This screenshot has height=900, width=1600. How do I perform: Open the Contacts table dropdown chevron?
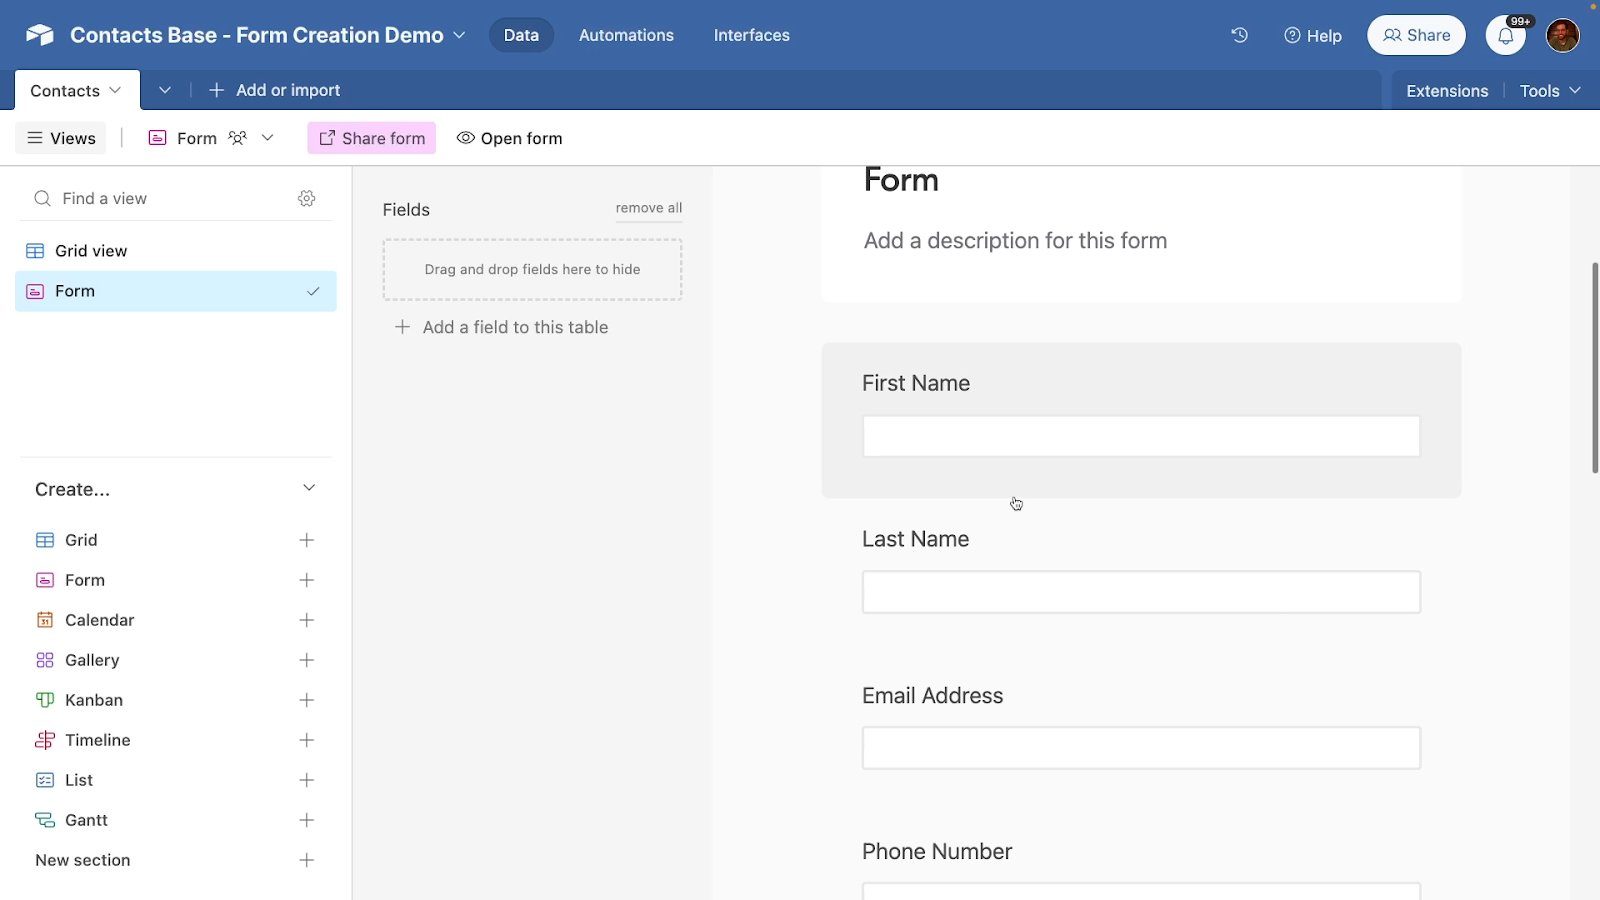115,90
